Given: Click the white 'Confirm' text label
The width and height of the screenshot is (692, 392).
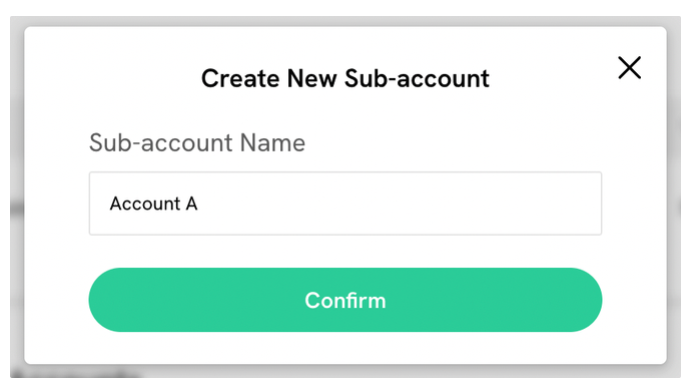Looking at the screenshot, I should coord(345,300).
